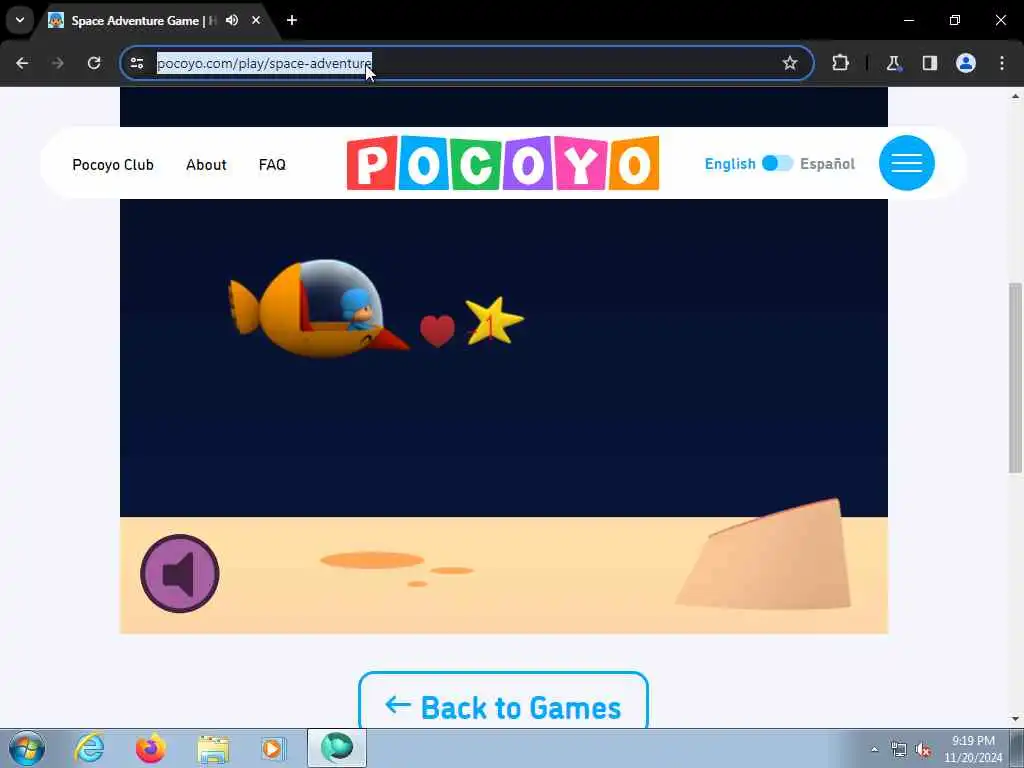Open the About page
The width and height of the screenshot is (1024, 768).
206,165
